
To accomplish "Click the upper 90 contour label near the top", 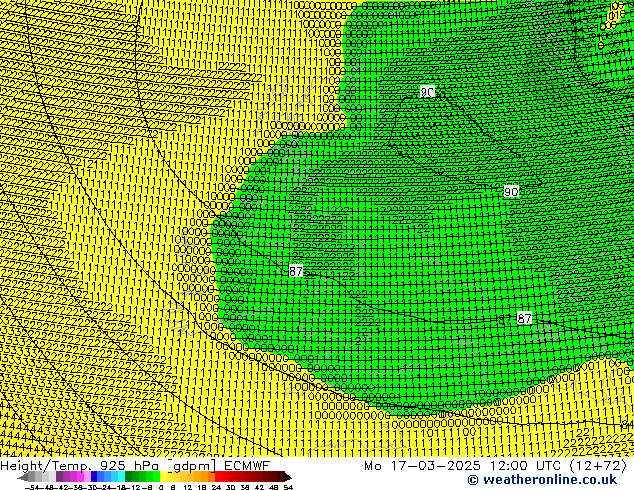I will [427, 92].
